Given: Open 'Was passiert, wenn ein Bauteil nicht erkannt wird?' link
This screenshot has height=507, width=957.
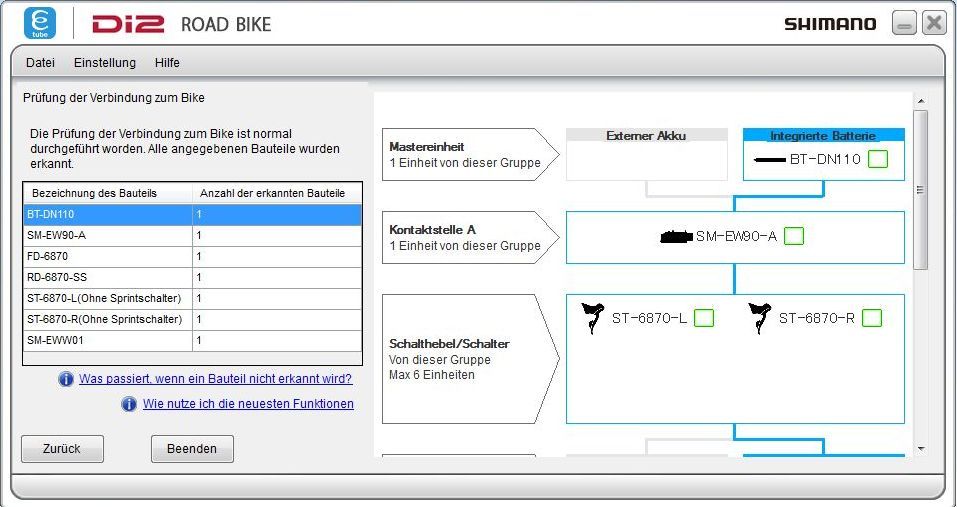Looking at the screenshot, I should (x=215, y=379).
